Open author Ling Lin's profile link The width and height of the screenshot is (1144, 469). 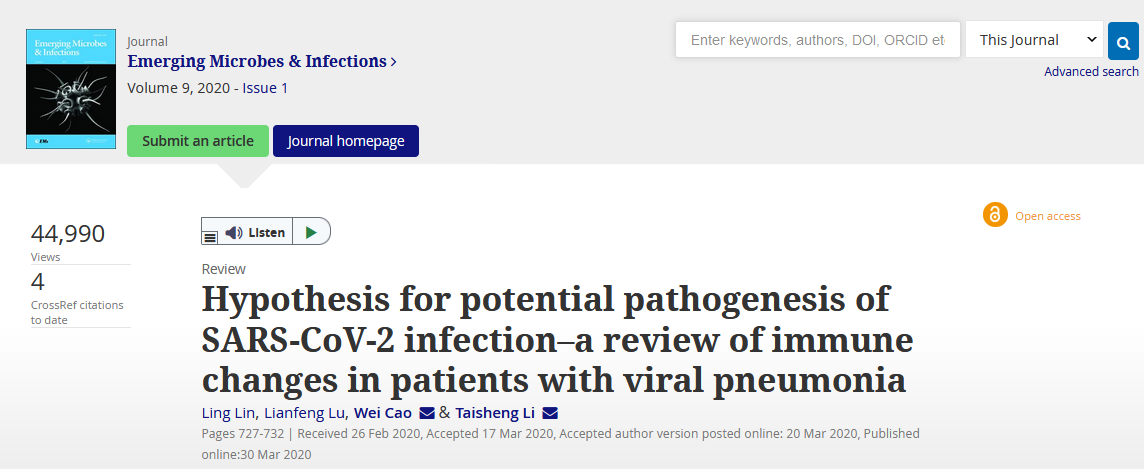tap(228, 414)
